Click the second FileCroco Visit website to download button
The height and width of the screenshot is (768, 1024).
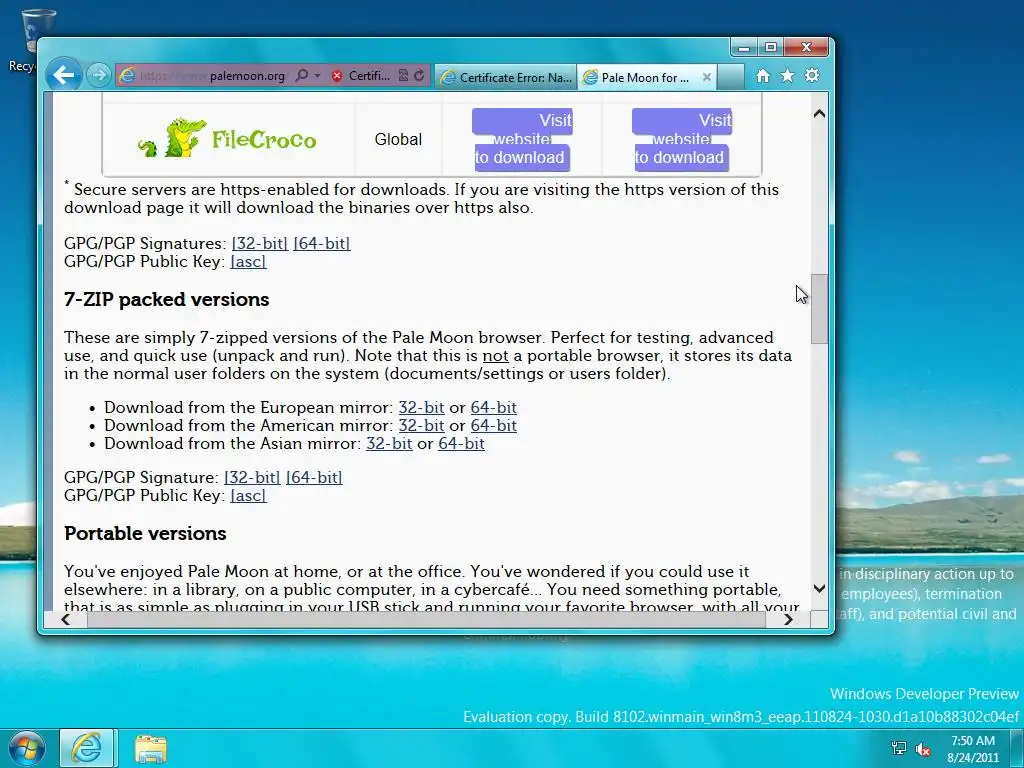point(681,139)
